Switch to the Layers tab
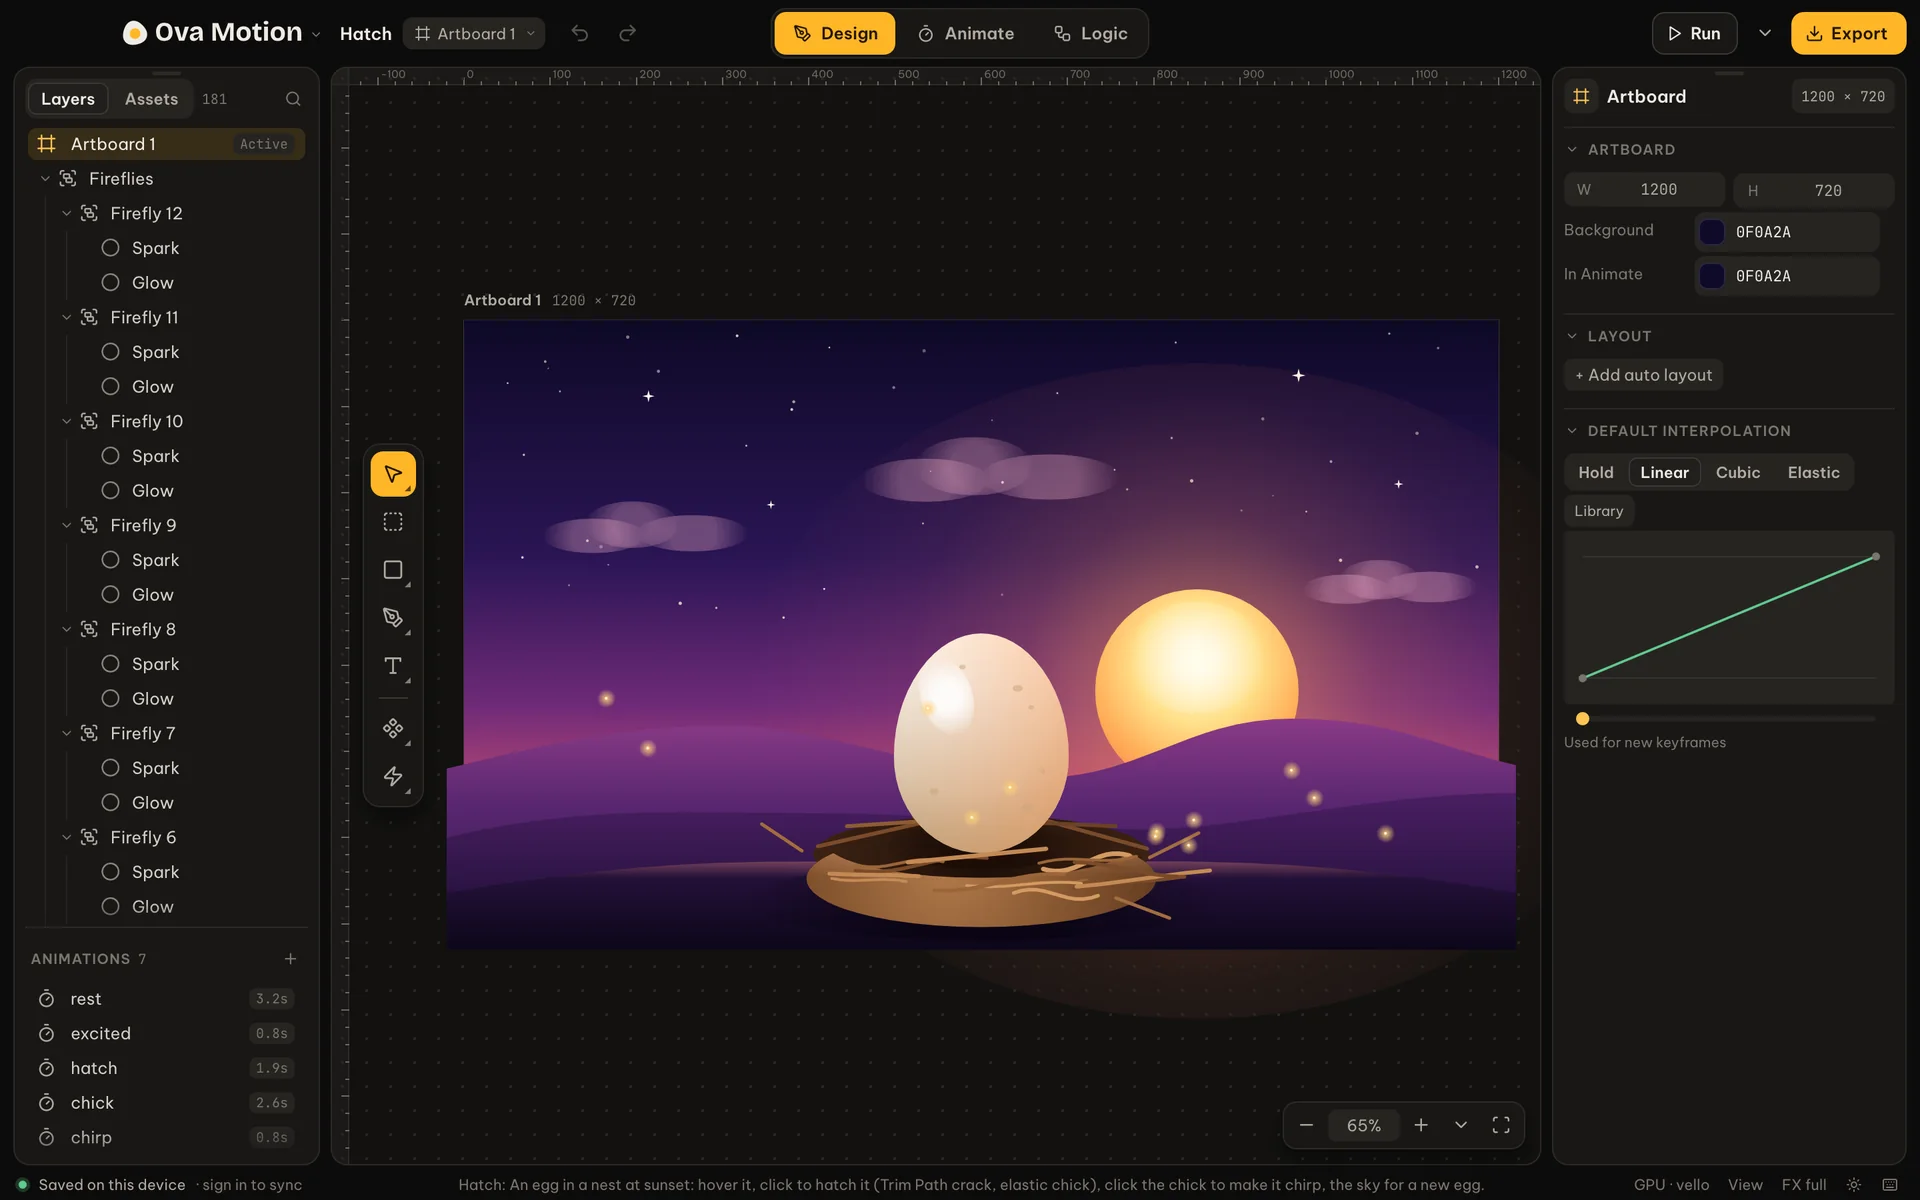This screenshot has height=1200, width=1920. (68, 99)
